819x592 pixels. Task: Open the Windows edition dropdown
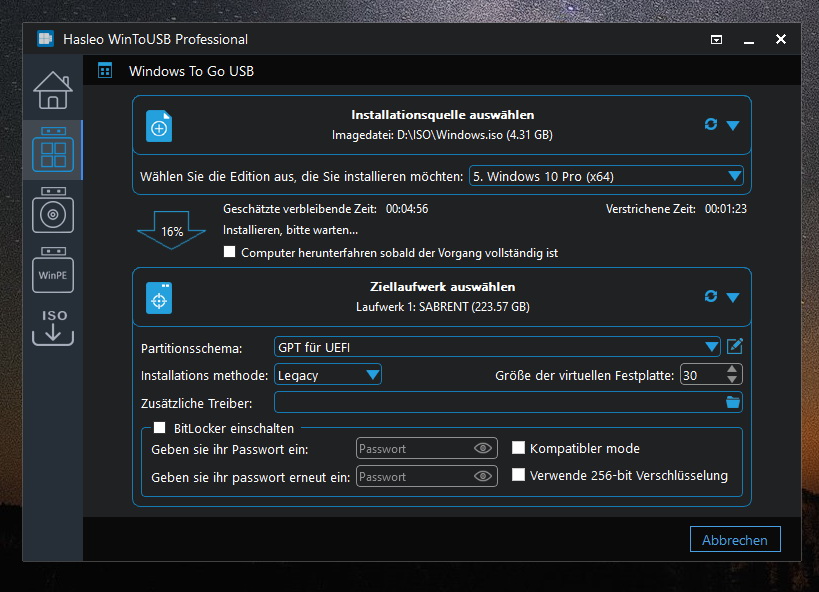pyautogui.click(x=606, y=176)
